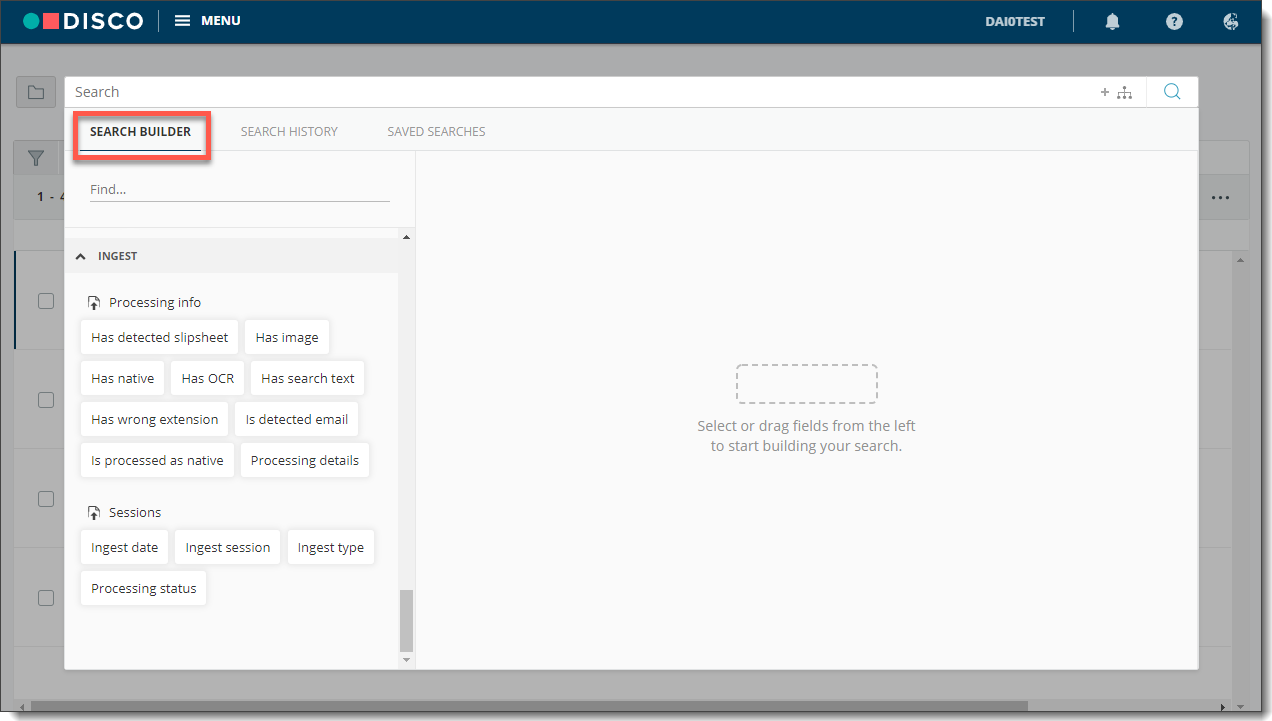
Task: Open the folder icon beside the search bar
Action: [x=36, y=92]
